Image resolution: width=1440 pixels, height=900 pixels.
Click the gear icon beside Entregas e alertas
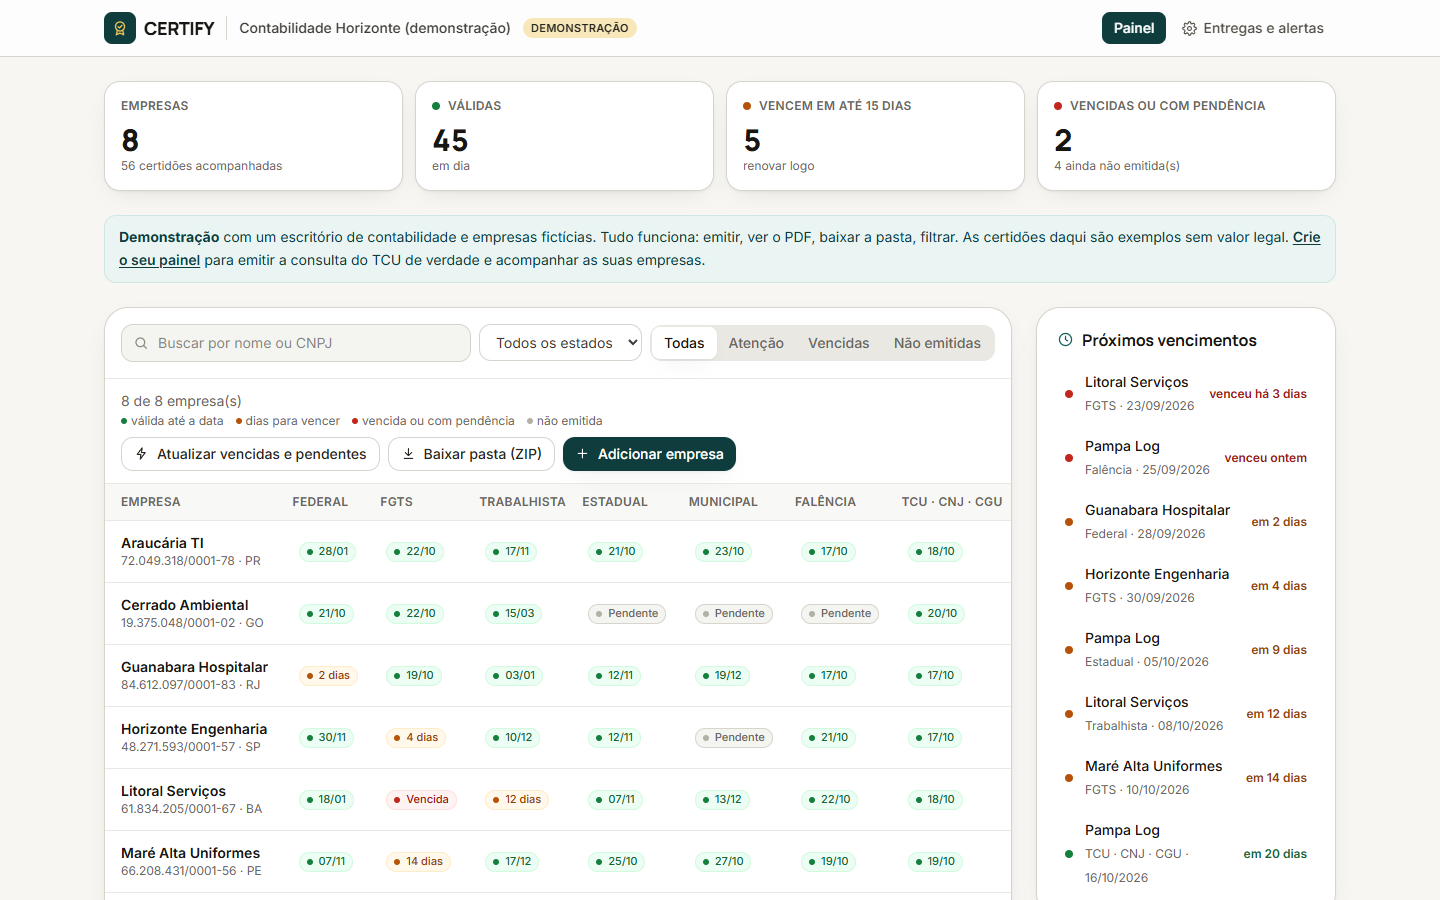coord(1189,28)
